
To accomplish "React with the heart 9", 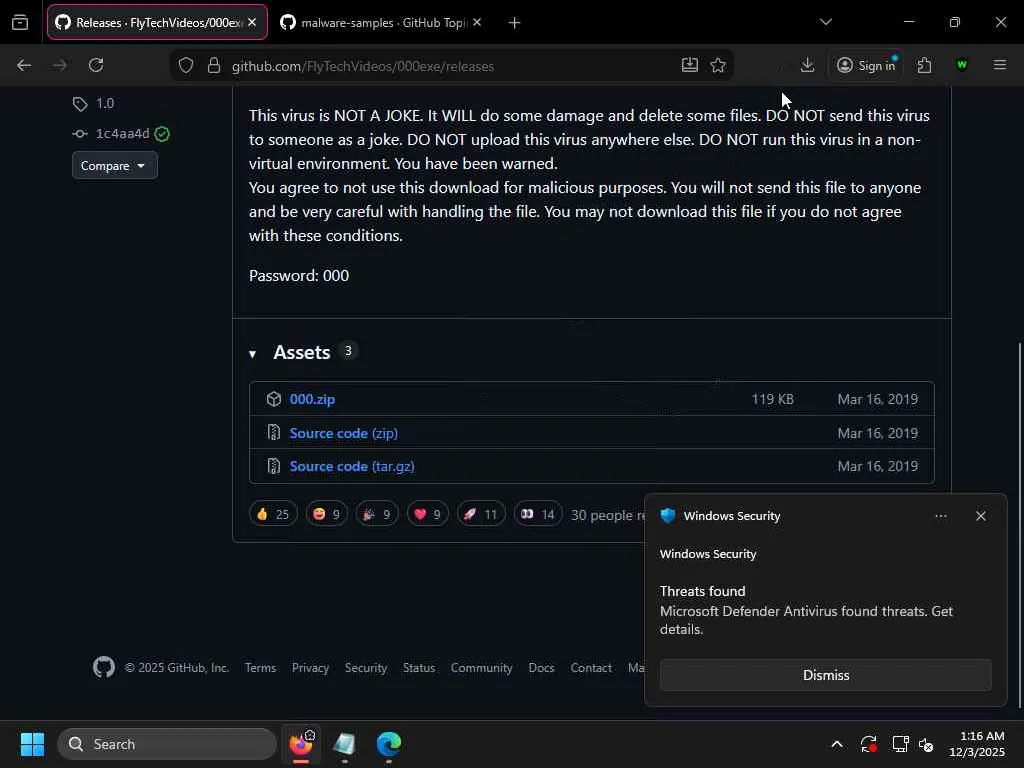I will (428, 514).
